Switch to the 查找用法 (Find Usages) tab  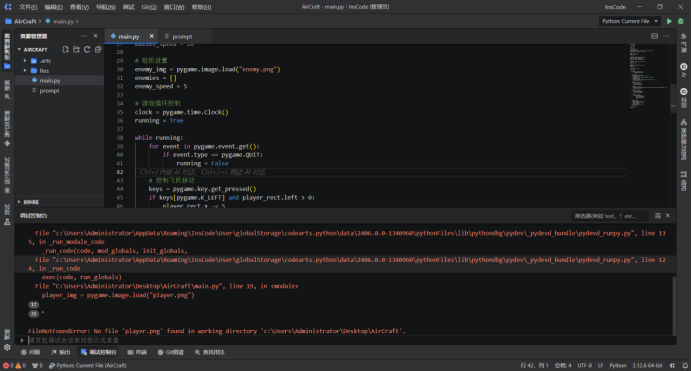(x=210, y=352)
